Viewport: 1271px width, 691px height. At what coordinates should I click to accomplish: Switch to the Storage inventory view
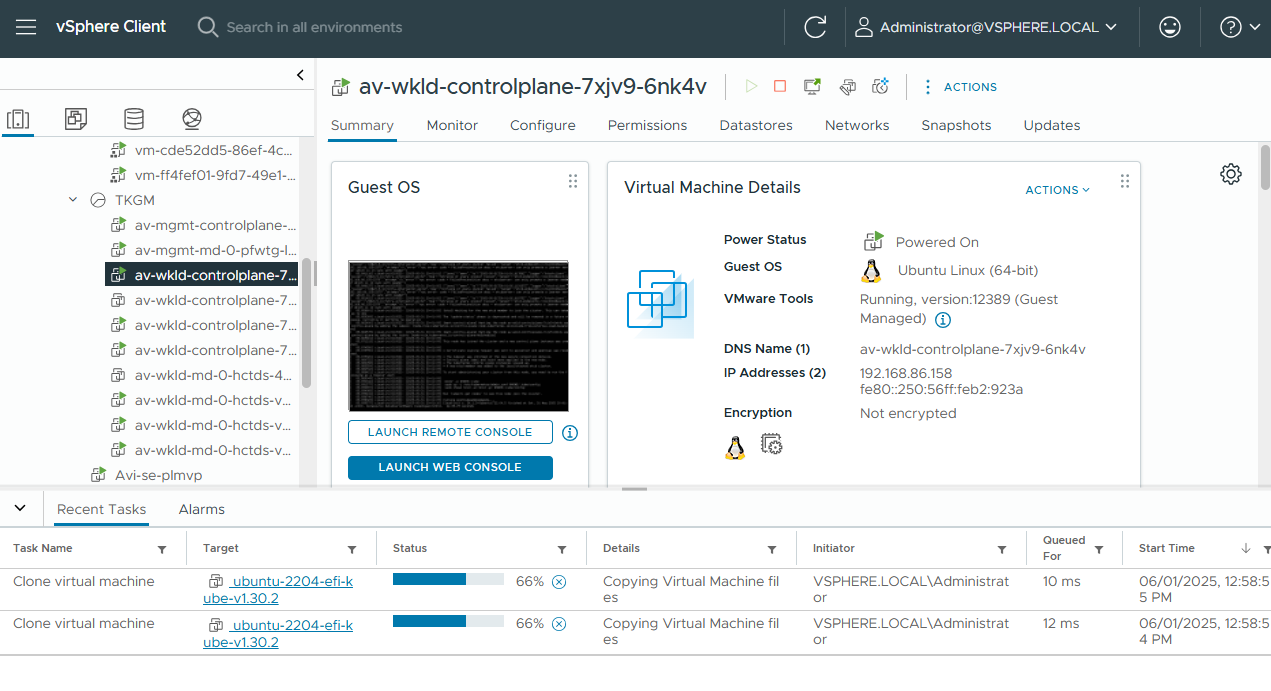[x=134, y=120]
